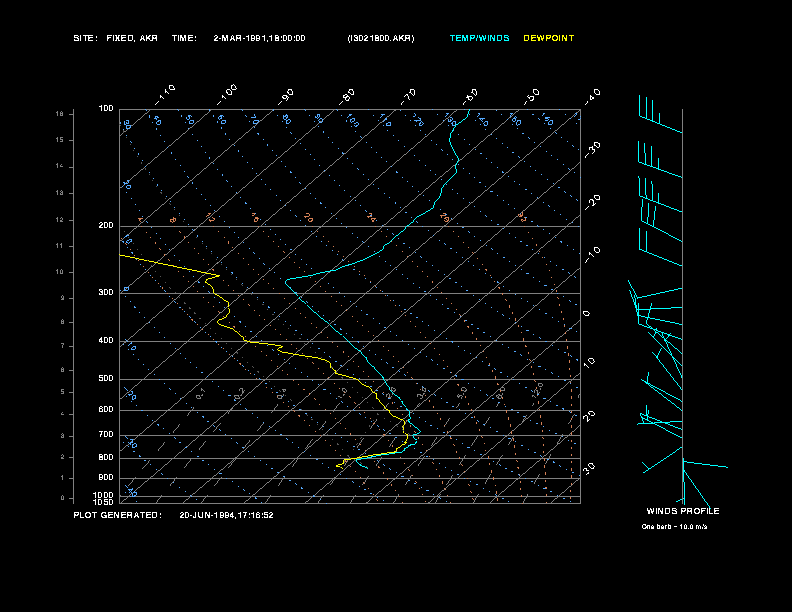Click the -100 isotherm label
This screenshot has width=792, height=612.
point(227,95)
